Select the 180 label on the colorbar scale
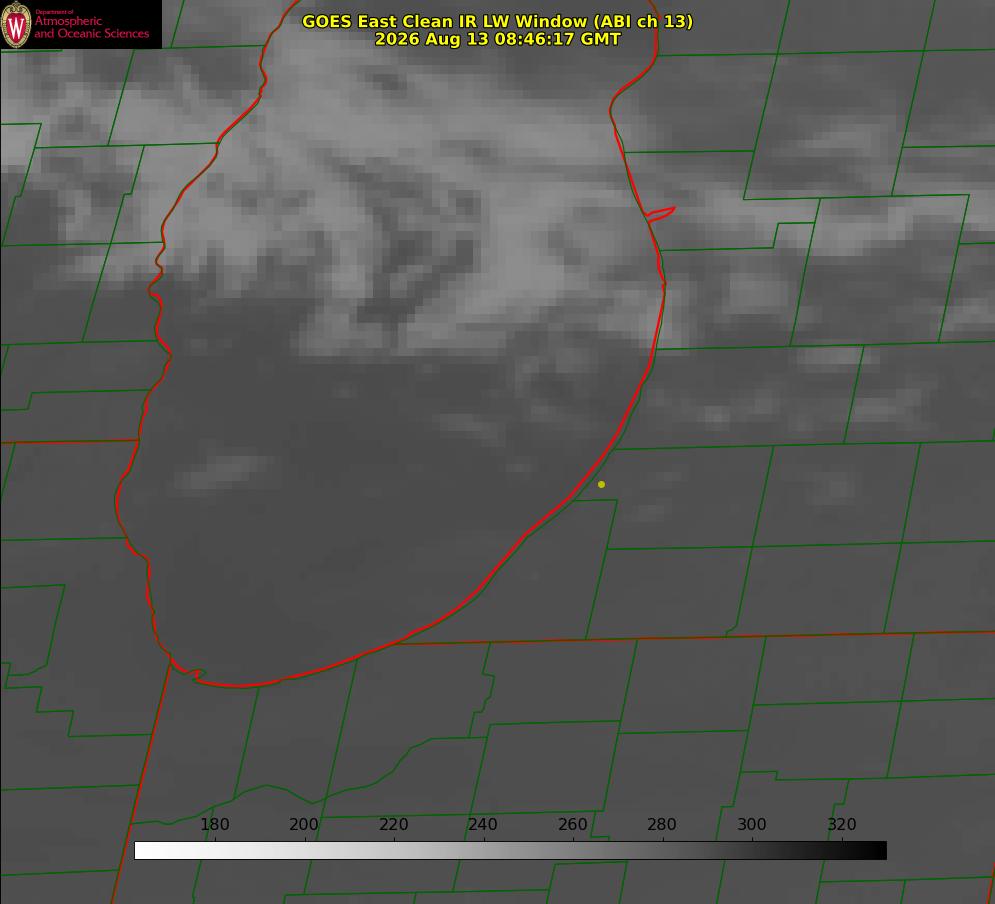The height and width of the screenshot is (904, 995). pos(214,824)
